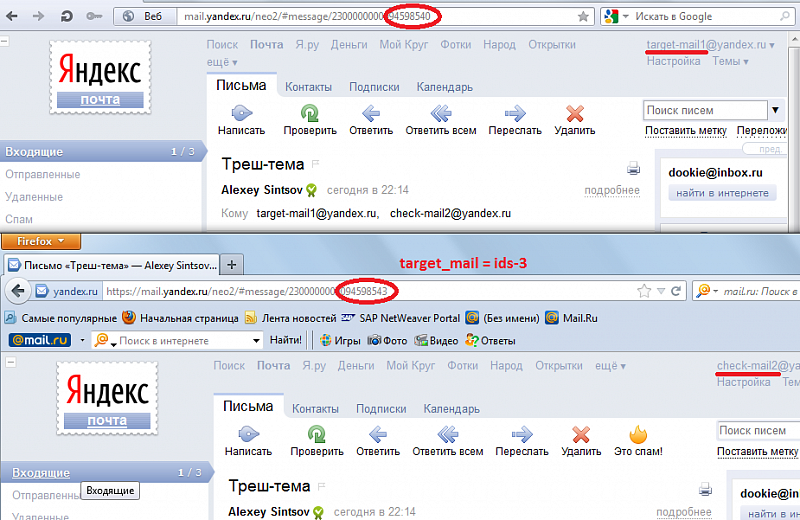800x520 pixels.
Task: Click Поставить метку in the bottom window
Action: (x=758, y=452)
